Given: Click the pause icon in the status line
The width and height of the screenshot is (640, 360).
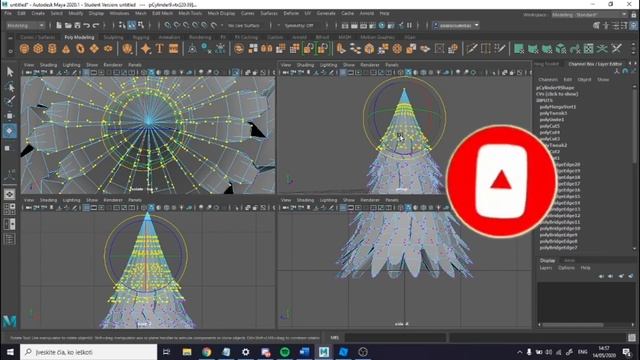Looking at the screenshot, I should (x=409, y=25).
